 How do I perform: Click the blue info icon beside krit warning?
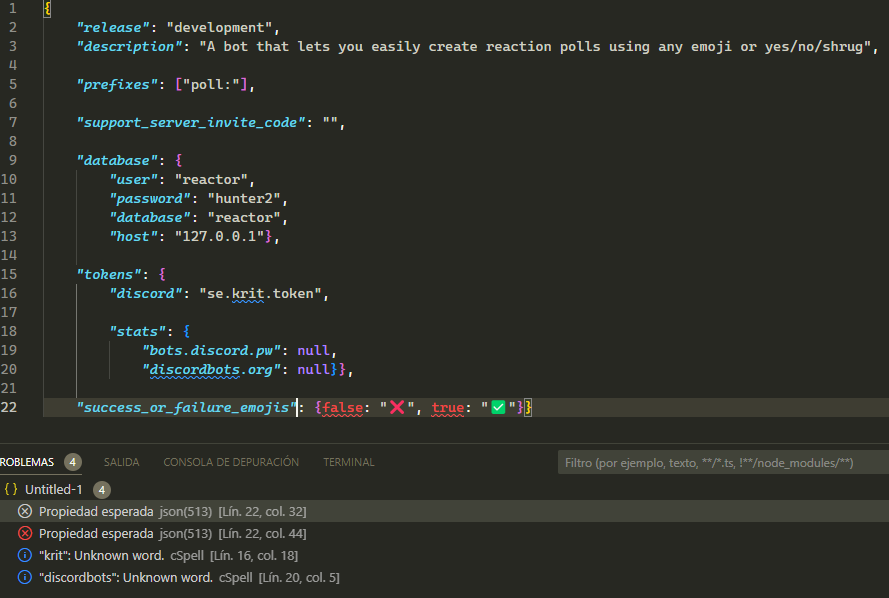(x=24, y=555)
